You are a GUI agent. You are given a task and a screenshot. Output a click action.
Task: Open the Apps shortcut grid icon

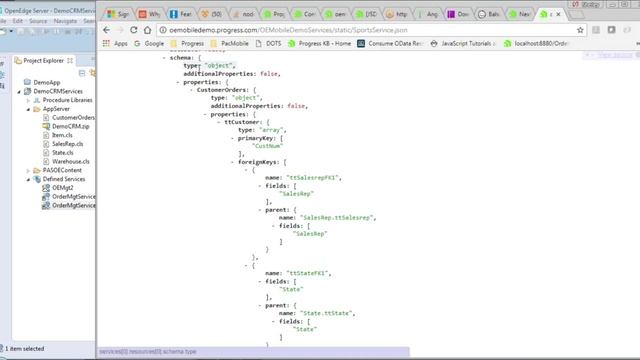(x=106, y=43)
